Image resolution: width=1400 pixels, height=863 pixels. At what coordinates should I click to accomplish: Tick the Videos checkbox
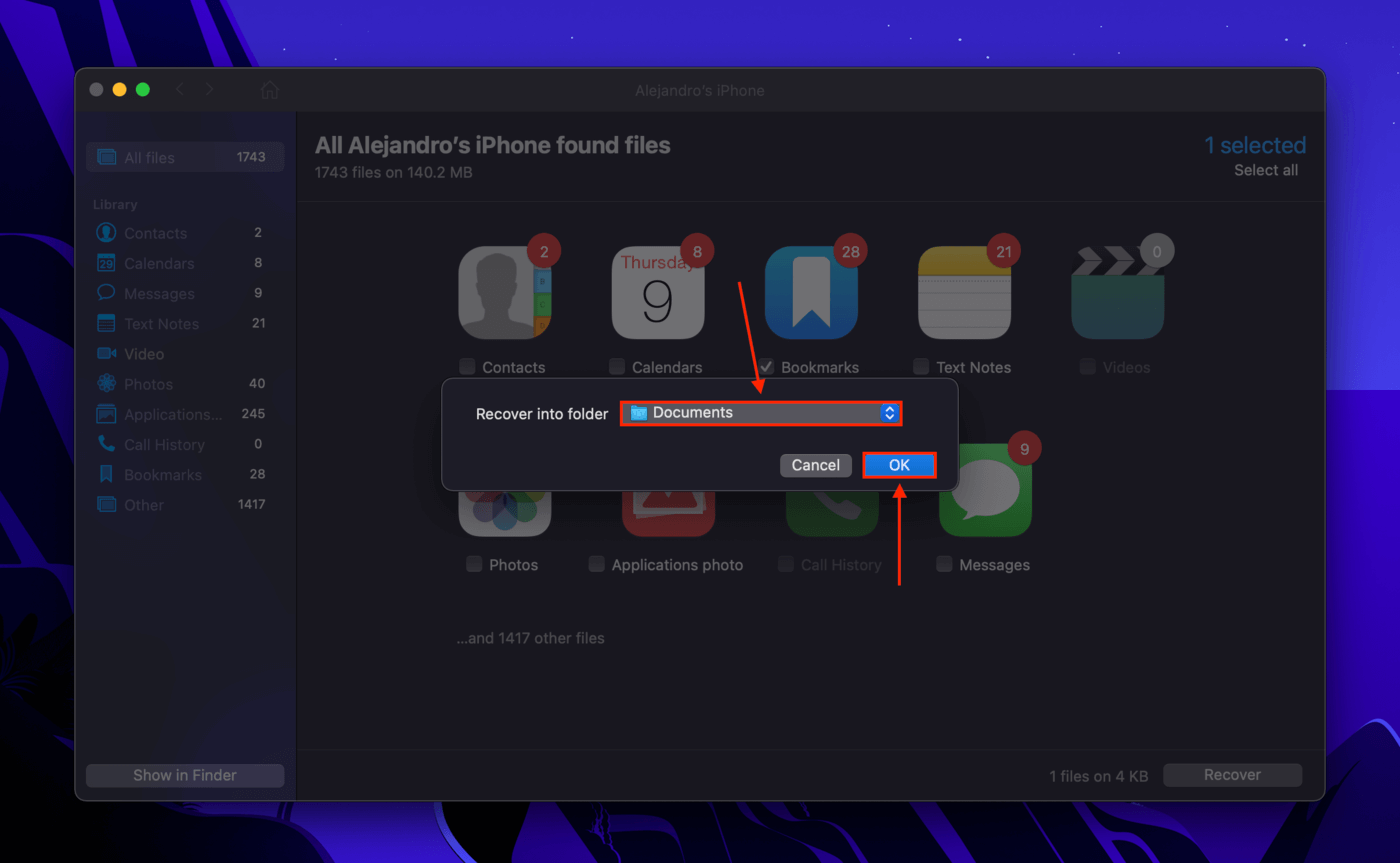point(1088,367)
